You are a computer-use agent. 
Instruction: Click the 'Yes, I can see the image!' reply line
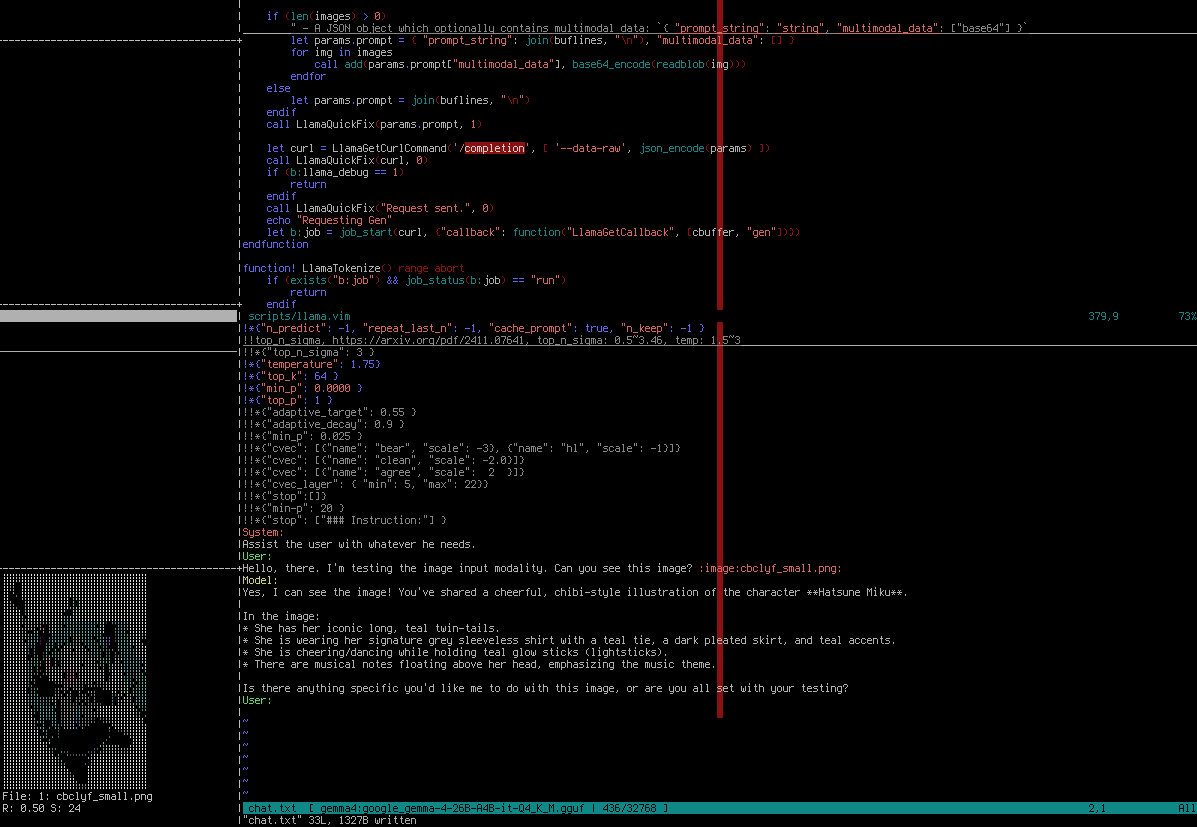pos(575,593)
